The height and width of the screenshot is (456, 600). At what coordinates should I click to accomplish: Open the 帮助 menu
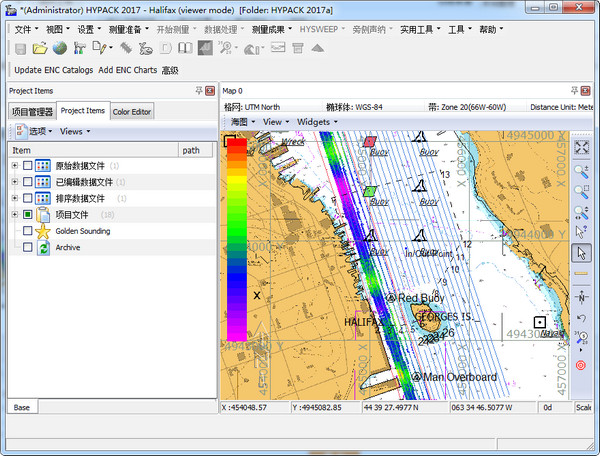491,29
